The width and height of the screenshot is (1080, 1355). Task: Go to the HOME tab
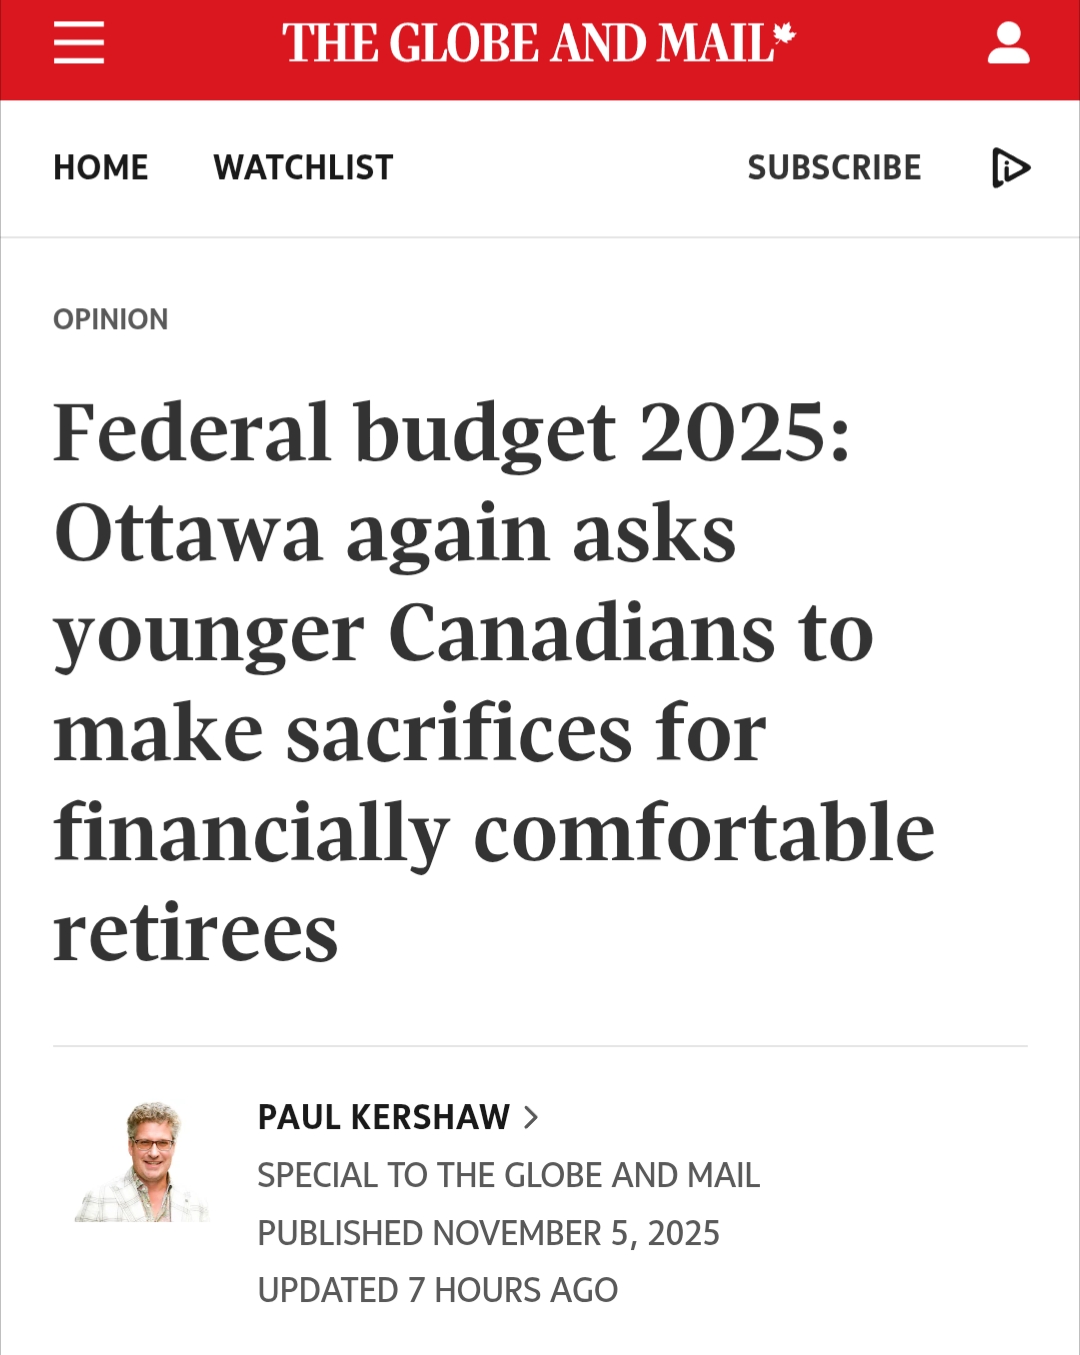(101, 167)
